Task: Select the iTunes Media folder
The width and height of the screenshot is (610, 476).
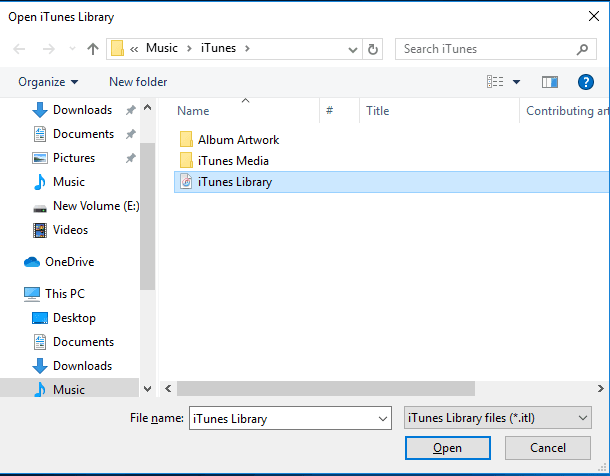Action: 233,161
